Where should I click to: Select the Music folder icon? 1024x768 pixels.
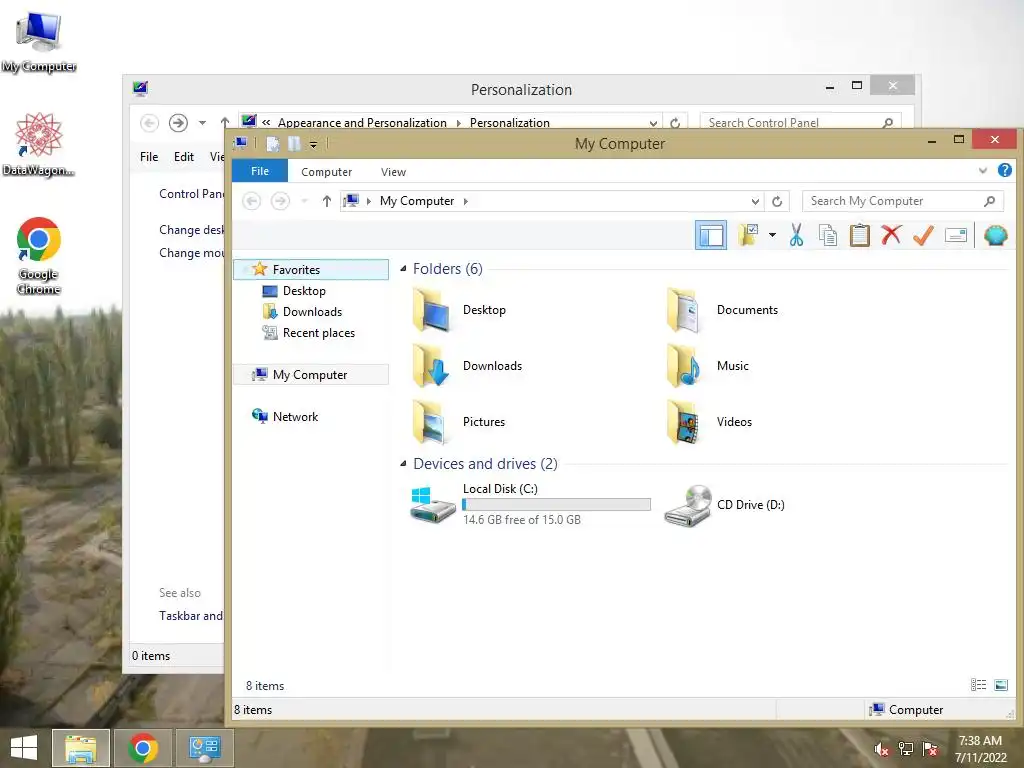point(683,366)
